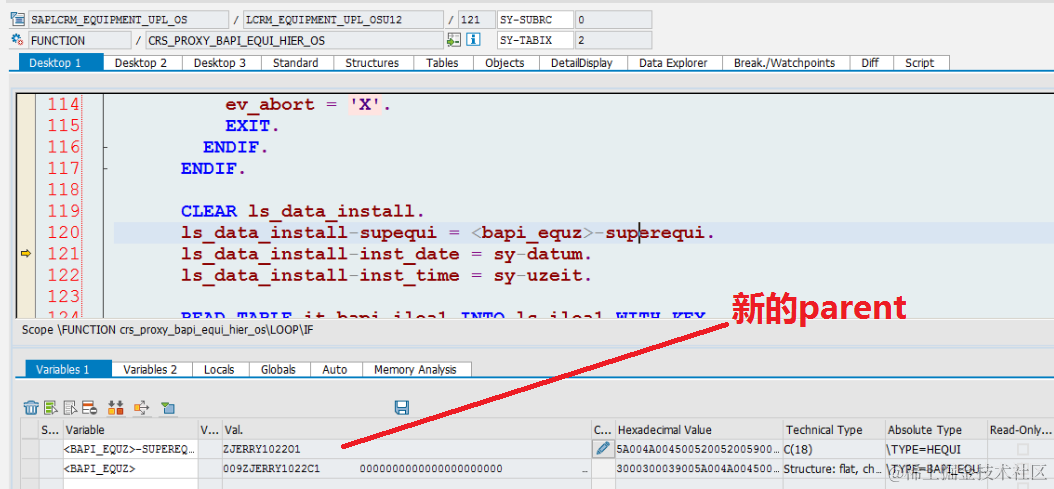The width and height of the screenshot is (1054, 489).
Task: Click variable cell <BAPI_EQUZ> in second row
Action: [x=130, y=468]
